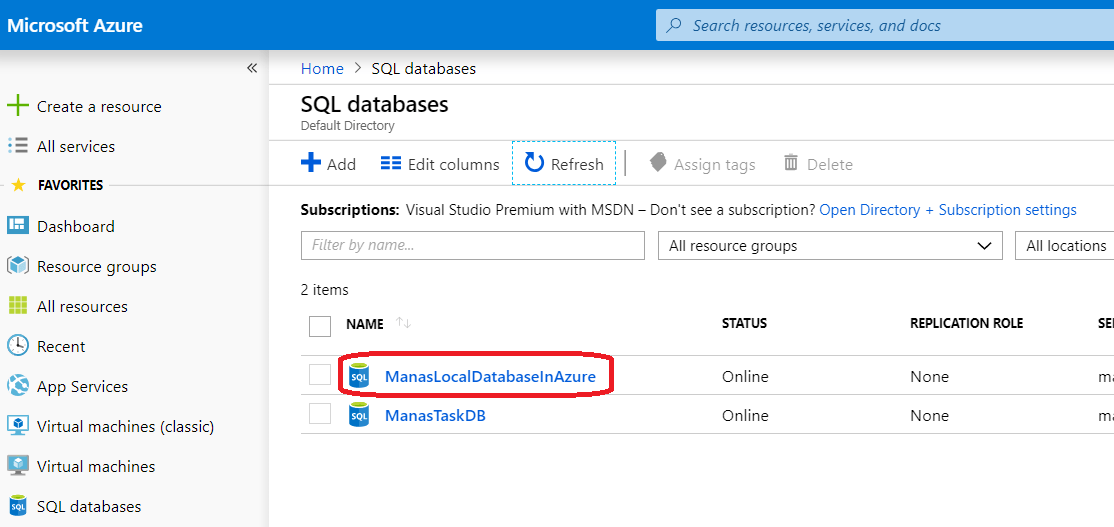Click the Dashboard icon in sidebar
Image resolution: width=1114 pixels, height=527 pixels.
point(18,226)
